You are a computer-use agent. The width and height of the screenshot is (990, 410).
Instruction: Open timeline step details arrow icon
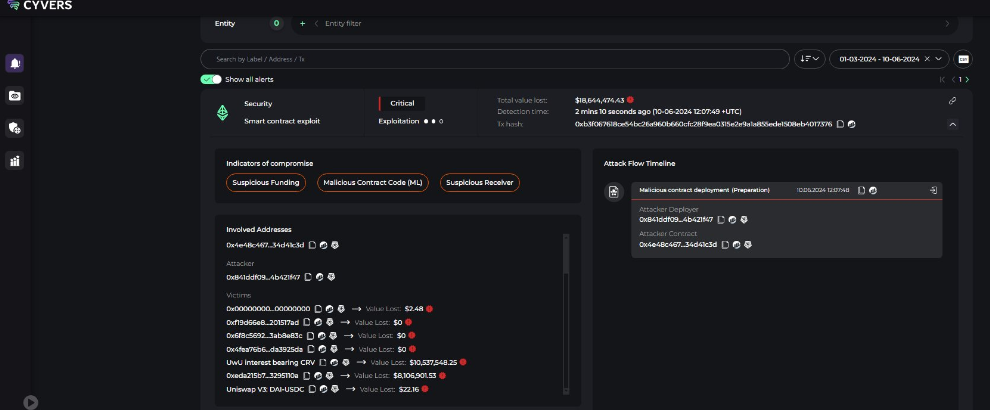tap(933, 190)
